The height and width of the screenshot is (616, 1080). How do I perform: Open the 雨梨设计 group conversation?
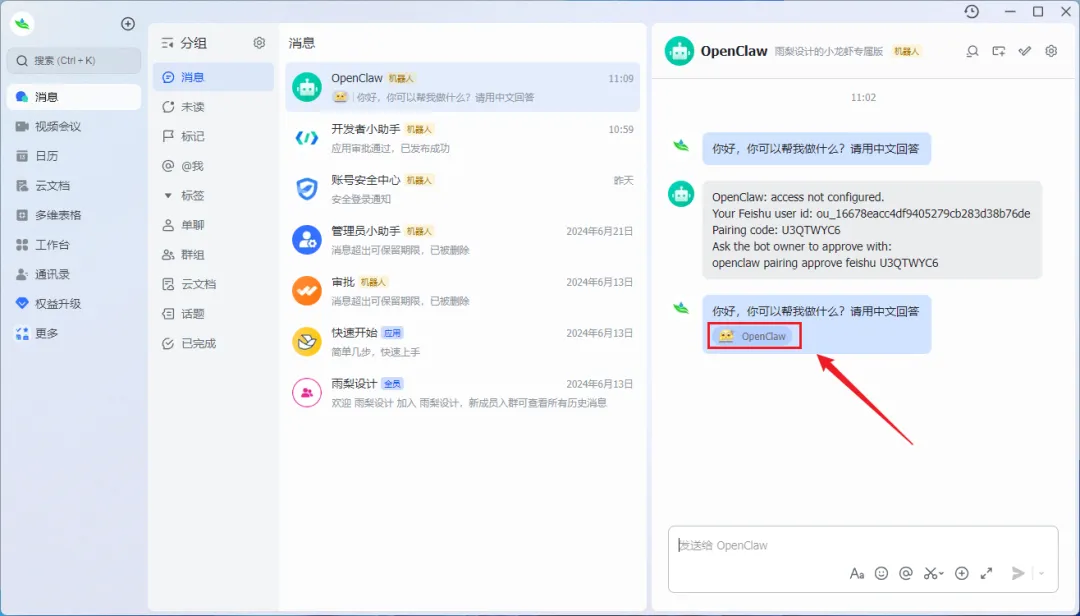point(462,393)
